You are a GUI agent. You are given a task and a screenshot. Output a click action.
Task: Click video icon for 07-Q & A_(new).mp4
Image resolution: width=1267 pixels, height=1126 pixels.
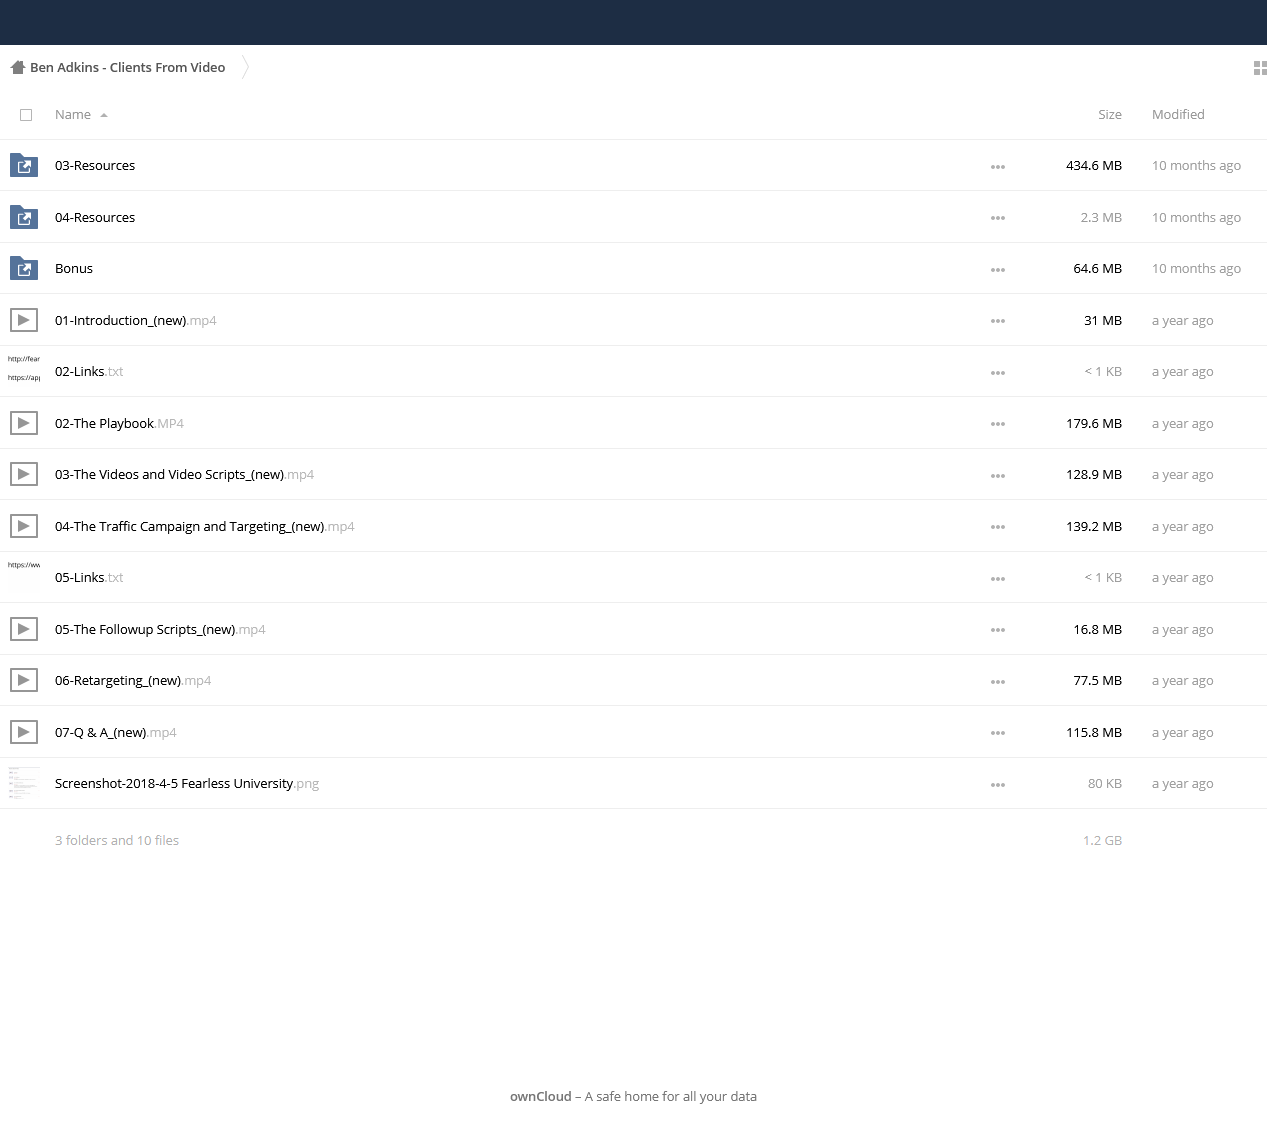24,732
